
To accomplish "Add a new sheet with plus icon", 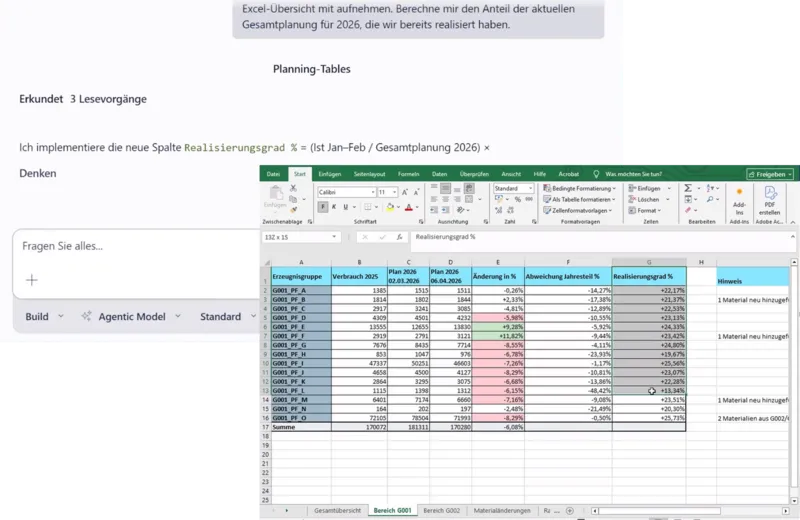I will tap(570, 511).
